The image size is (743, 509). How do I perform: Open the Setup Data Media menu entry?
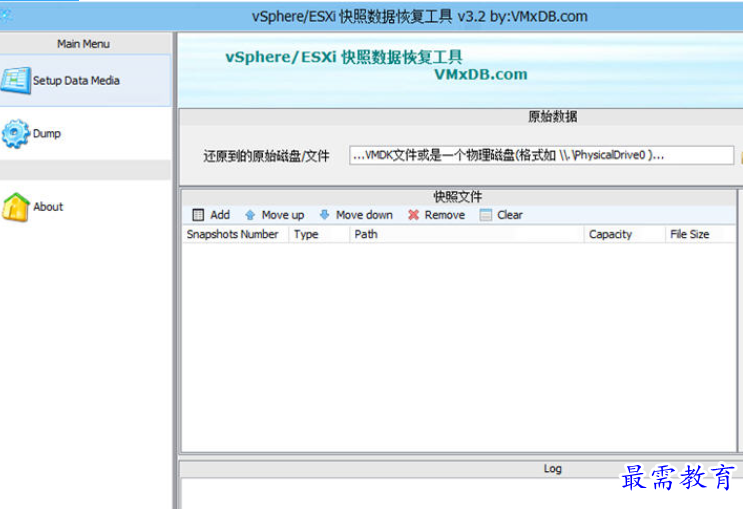pyautogui.click(x=85, y=81)
